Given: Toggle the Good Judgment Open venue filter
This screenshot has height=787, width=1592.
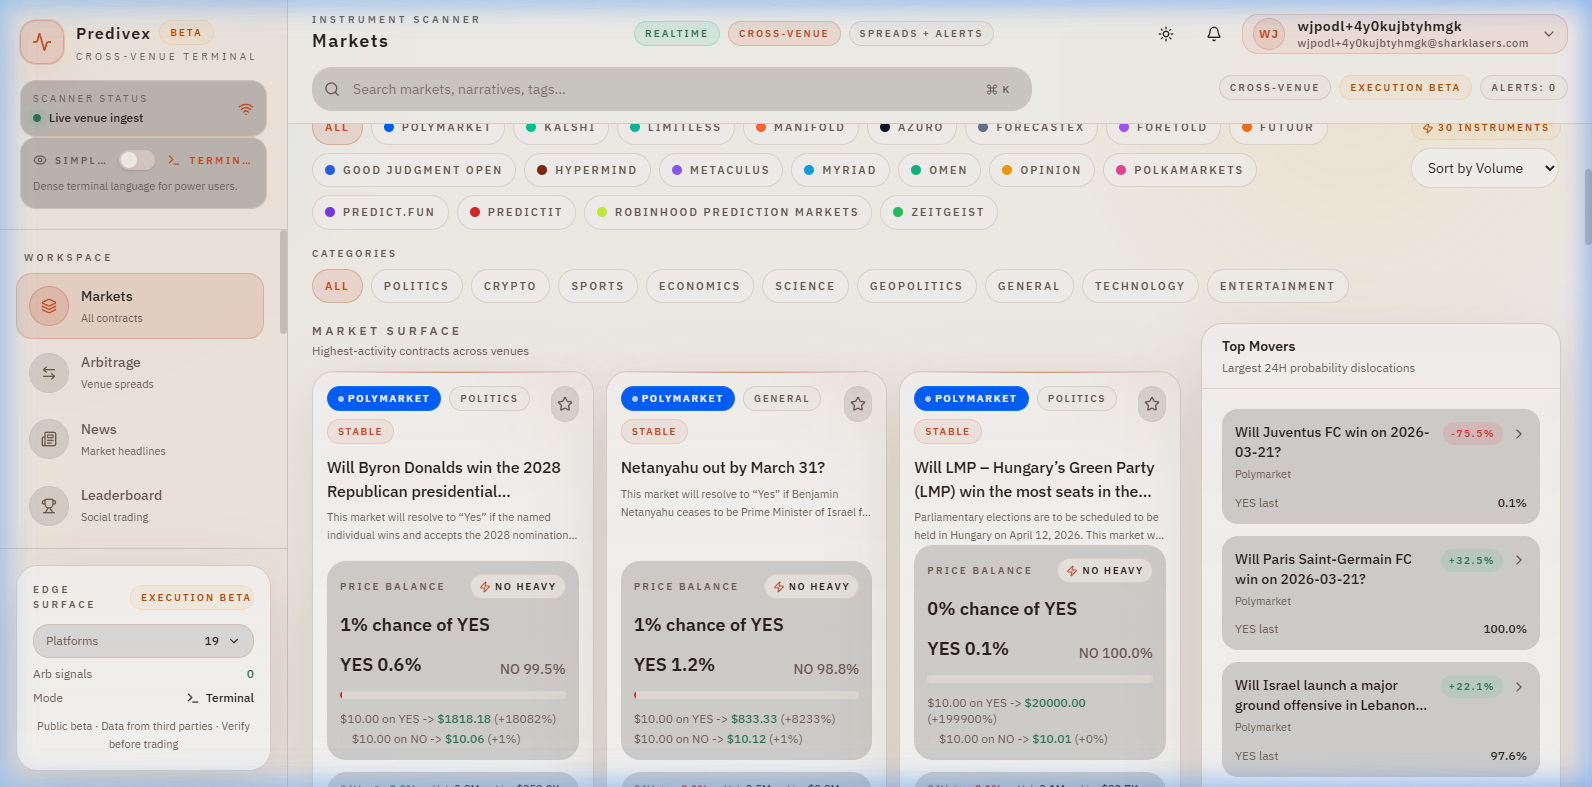Looking at the screenshot, I should (414, 170).
